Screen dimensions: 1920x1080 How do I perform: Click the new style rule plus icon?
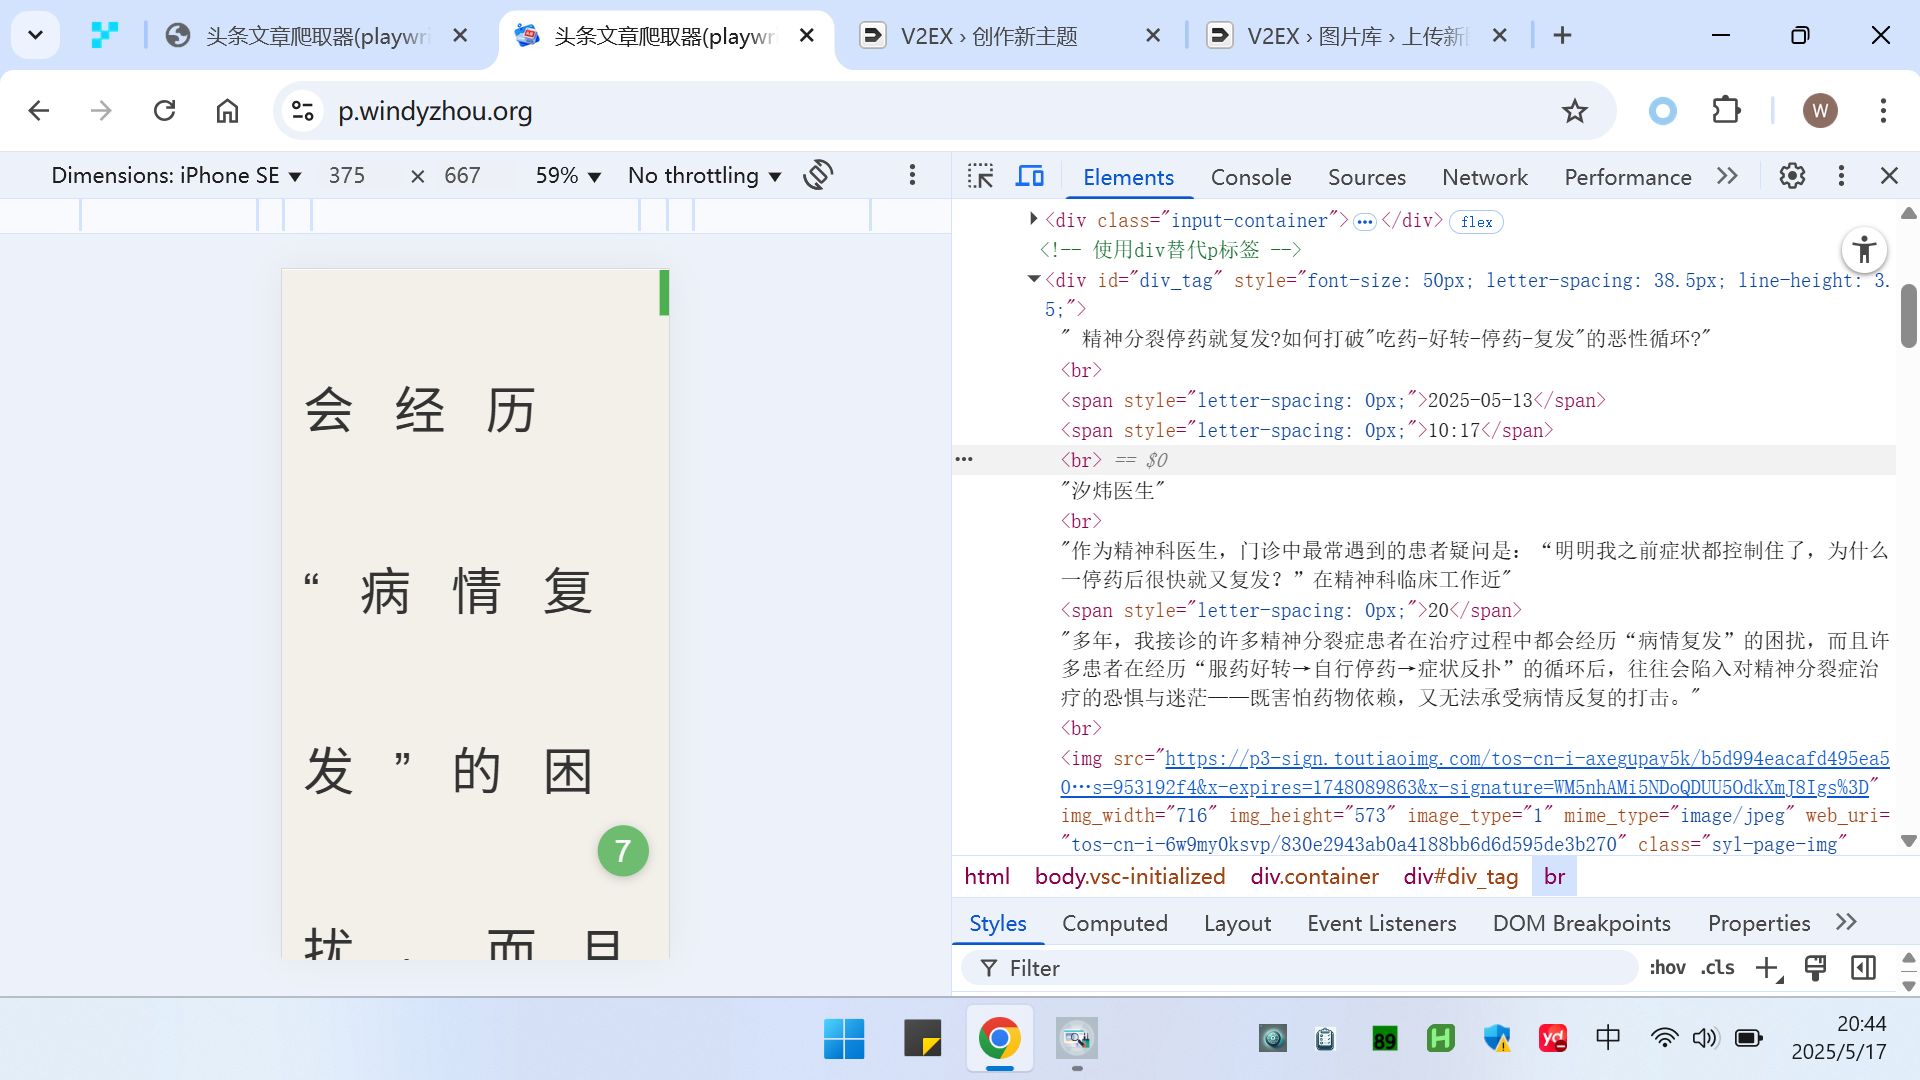[x=1768, y=968]
